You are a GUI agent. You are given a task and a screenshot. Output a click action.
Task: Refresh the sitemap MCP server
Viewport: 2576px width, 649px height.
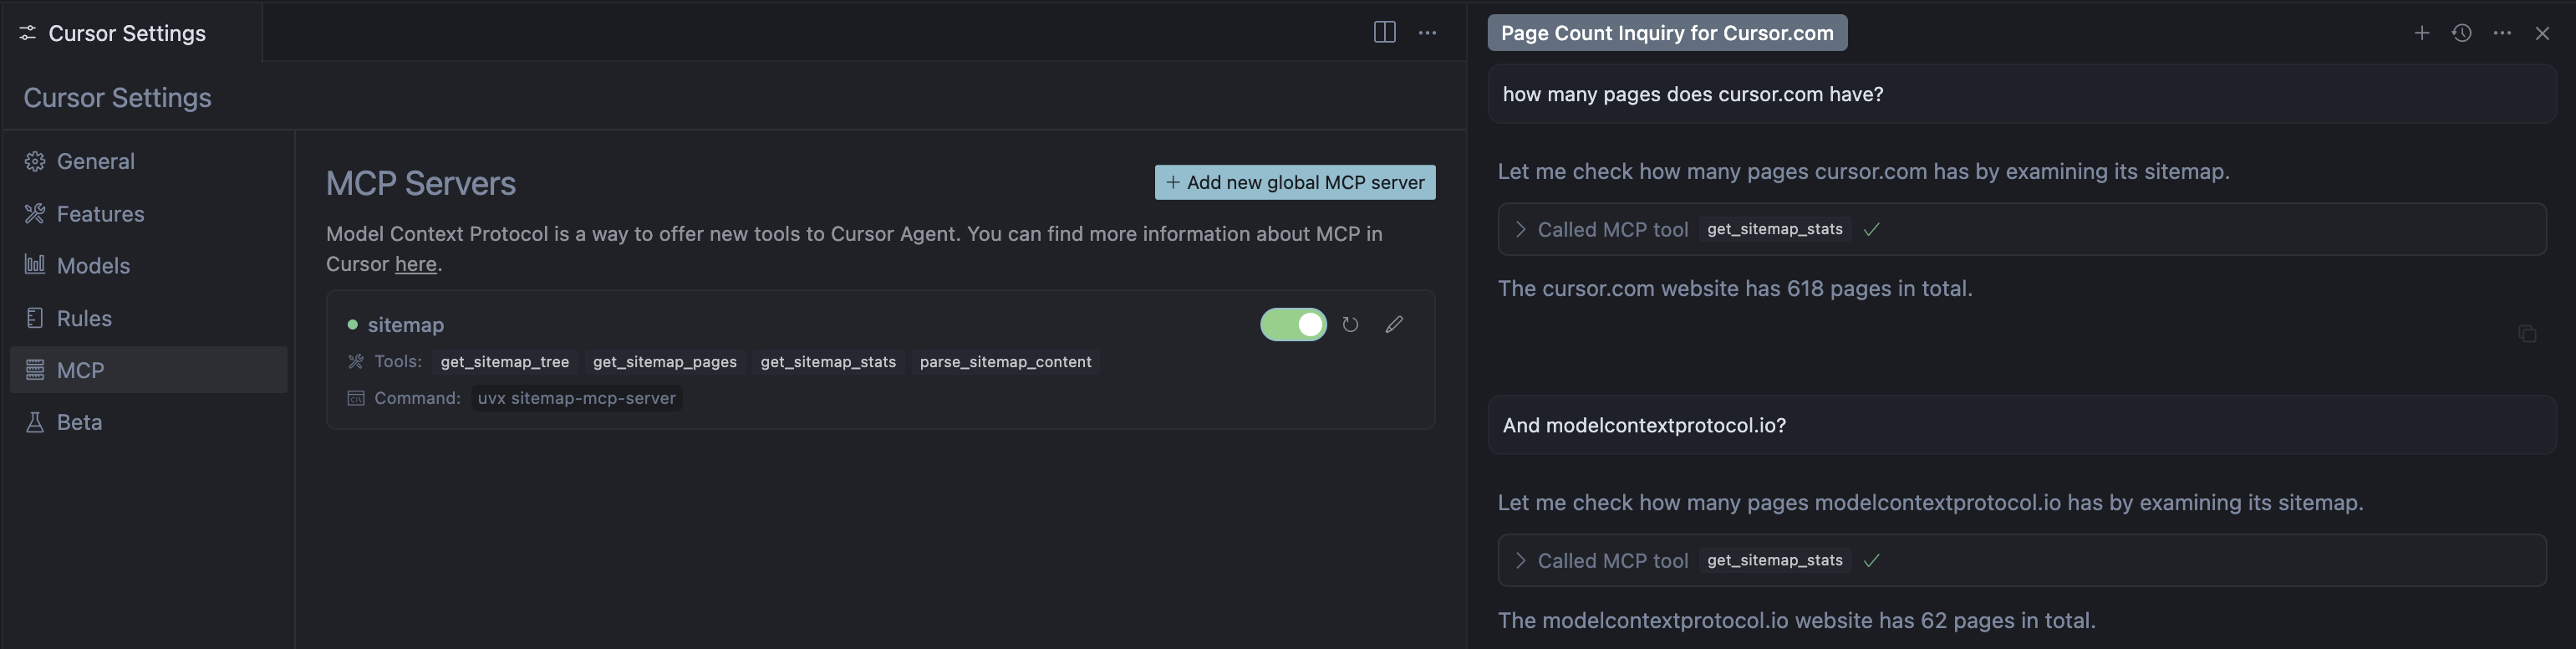[x=1350, y=324]
